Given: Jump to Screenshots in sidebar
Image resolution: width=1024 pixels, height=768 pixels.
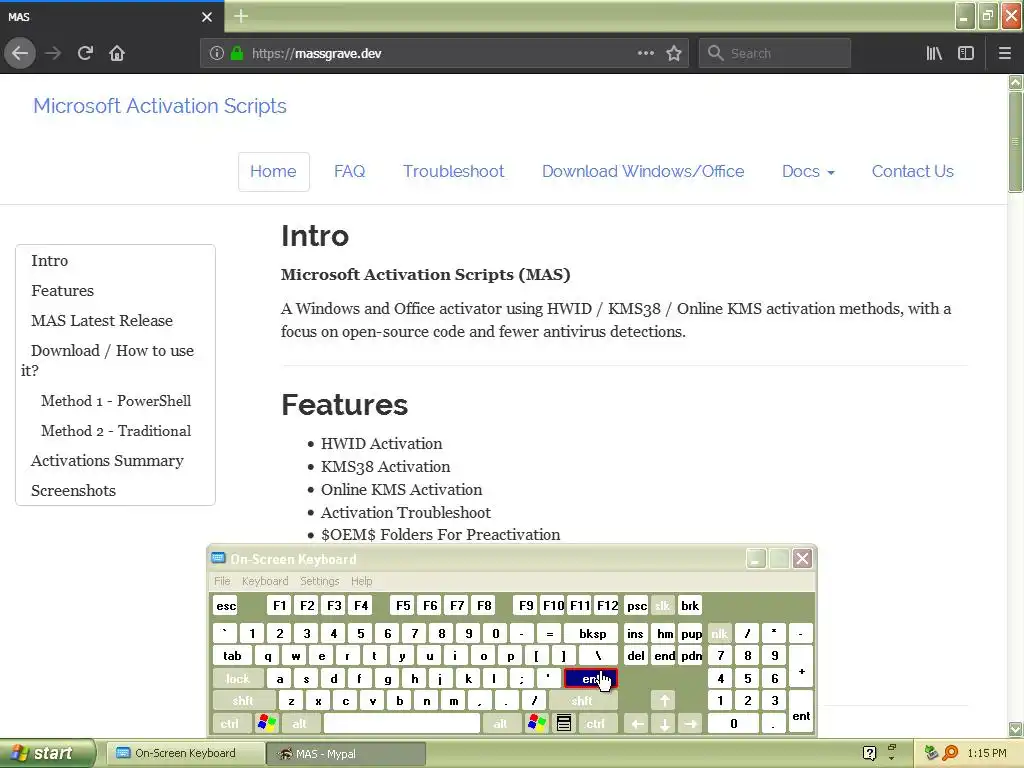Looking at the screenshot, I should [73, 491].
